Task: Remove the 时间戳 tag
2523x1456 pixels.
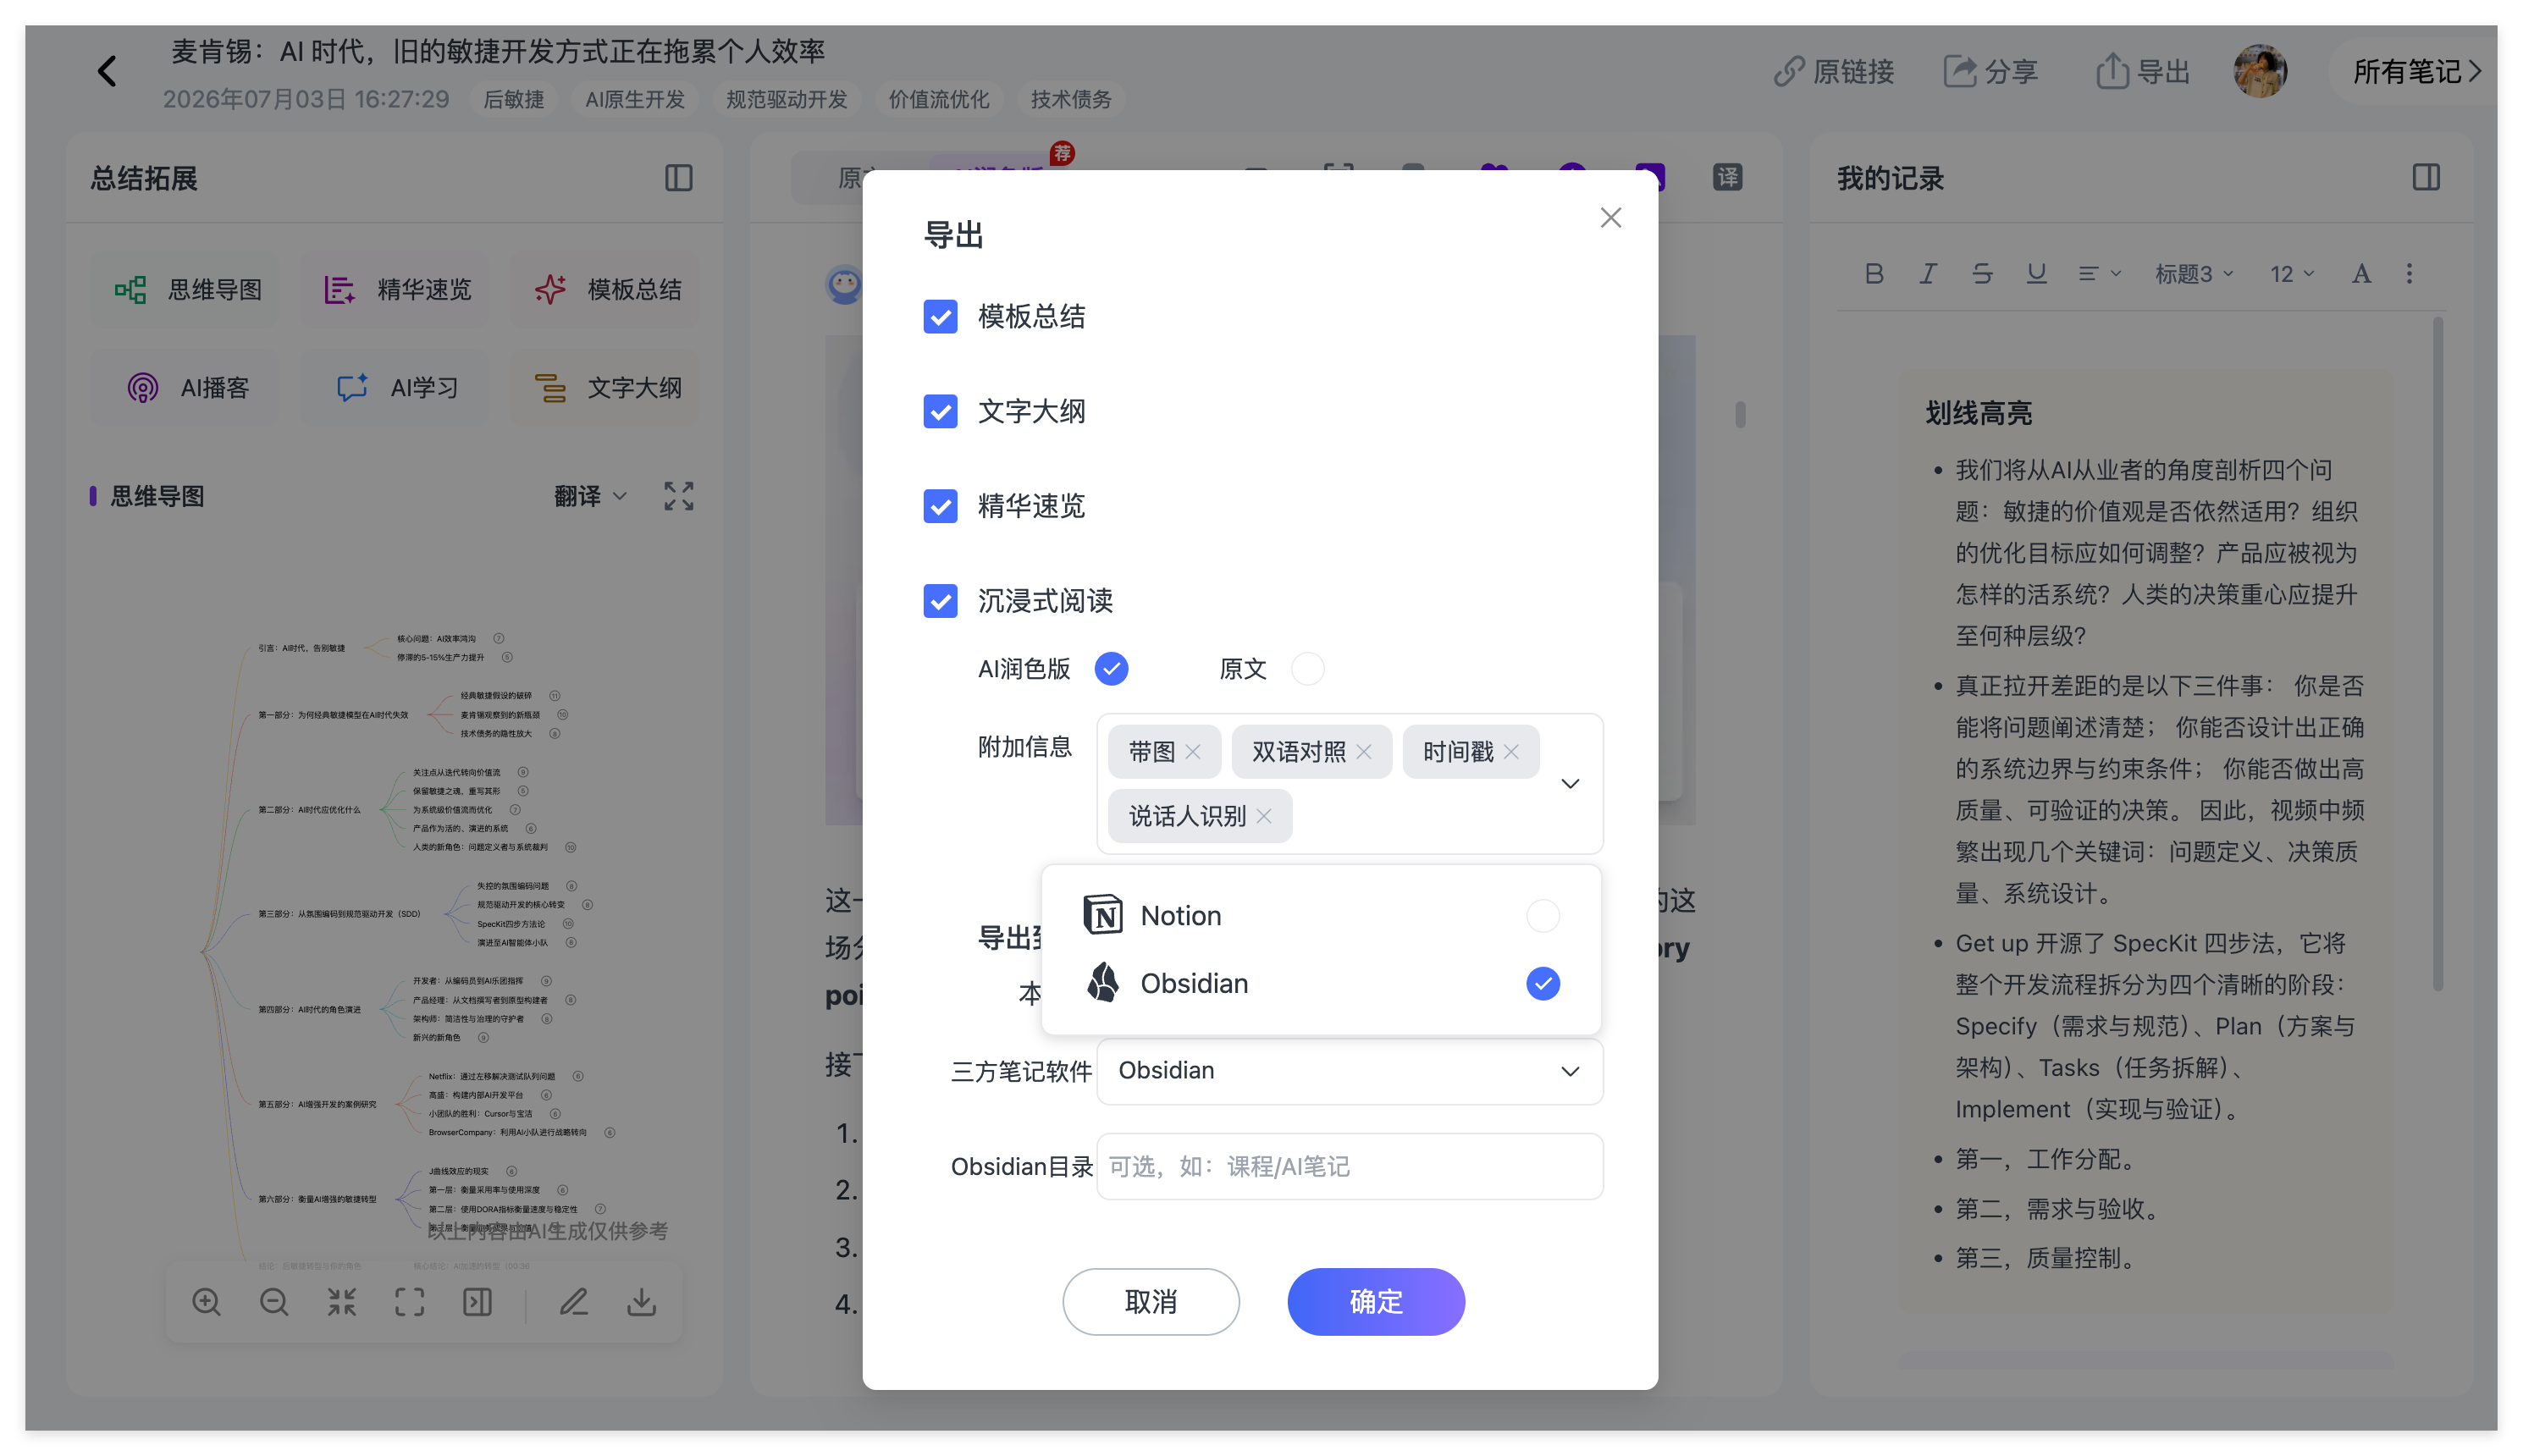Action: pos(1511,752)
